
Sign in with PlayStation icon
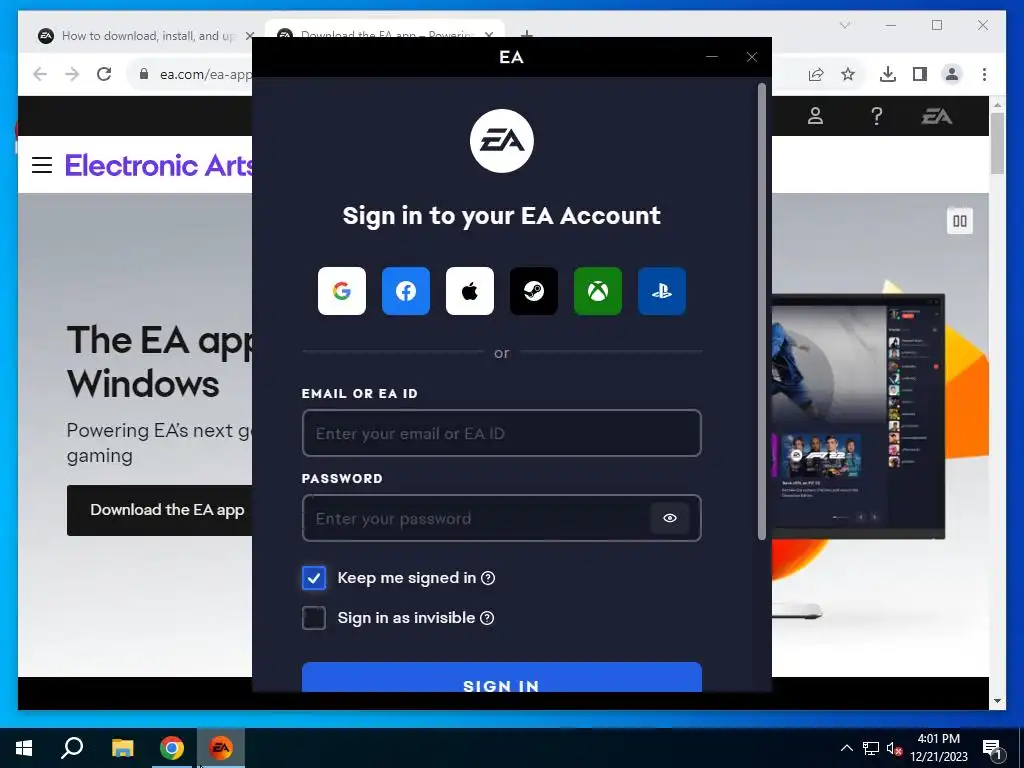[x=662, y=291]
